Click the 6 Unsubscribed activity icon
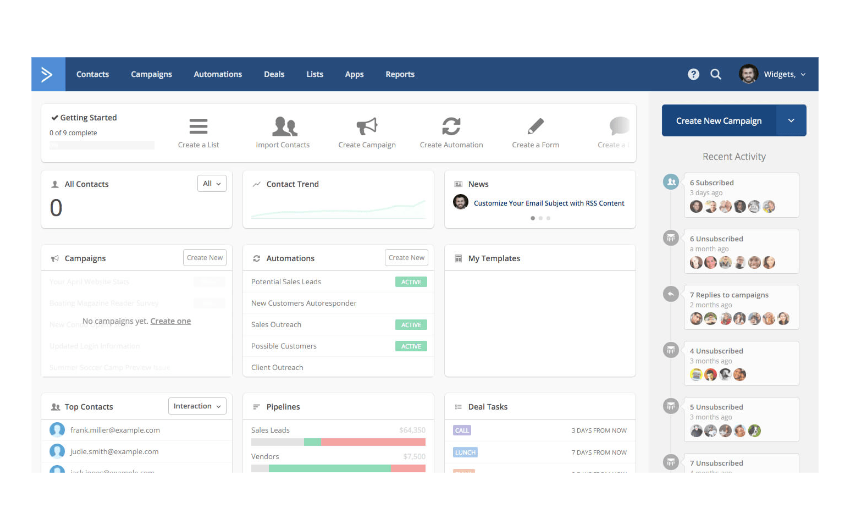This screenshot has height=530, width=850. (x=671, y=237)
